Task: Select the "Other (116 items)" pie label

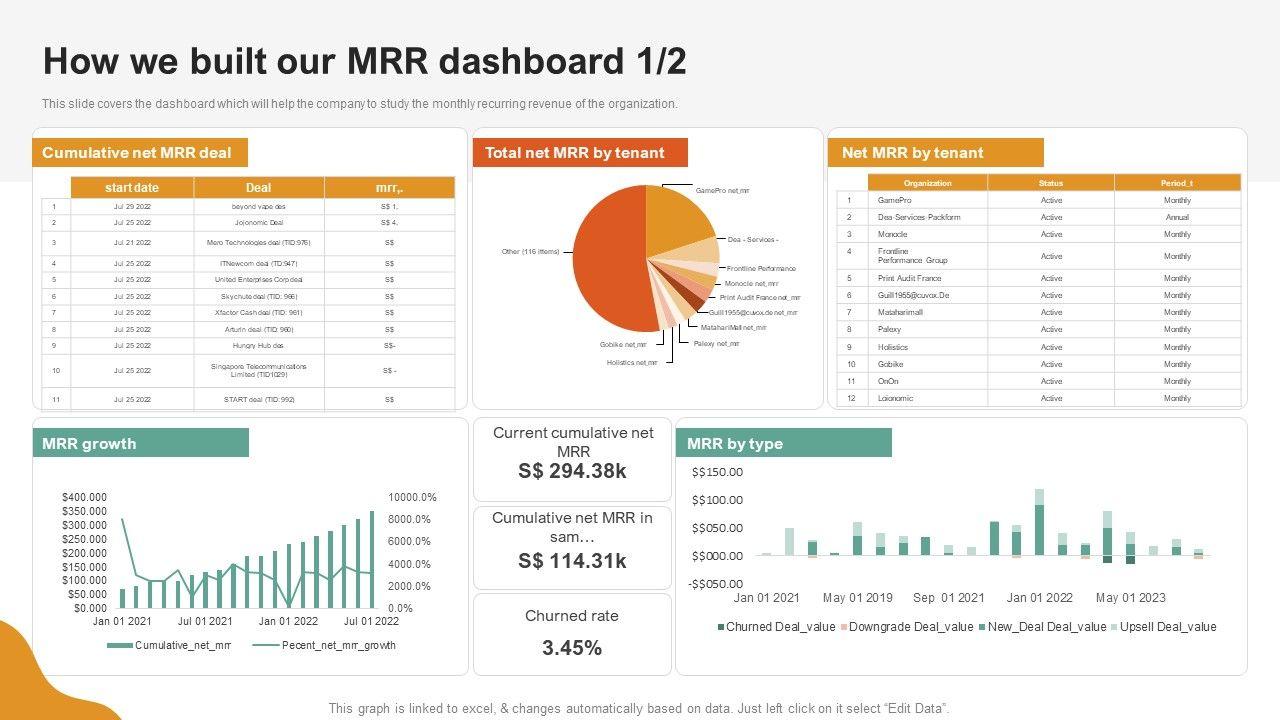Action: click(531, 252)
